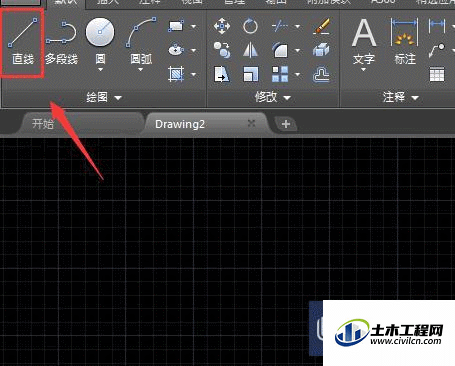Select the 多段线 (Polyline) tool

click(x=61, y=42)
